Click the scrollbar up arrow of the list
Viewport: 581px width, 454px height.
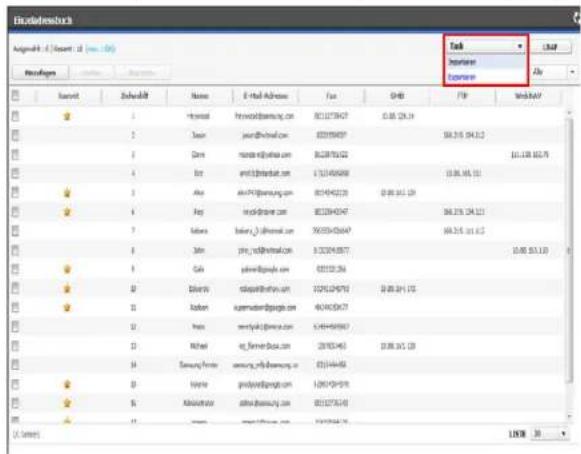pyautogui.click(x=571, y=112)
